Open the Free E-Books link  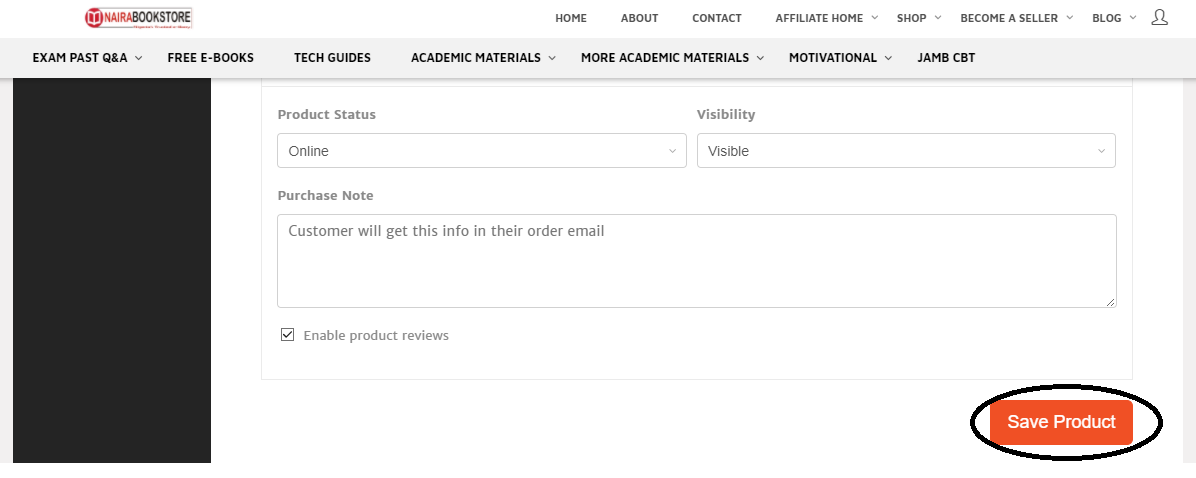210,58
